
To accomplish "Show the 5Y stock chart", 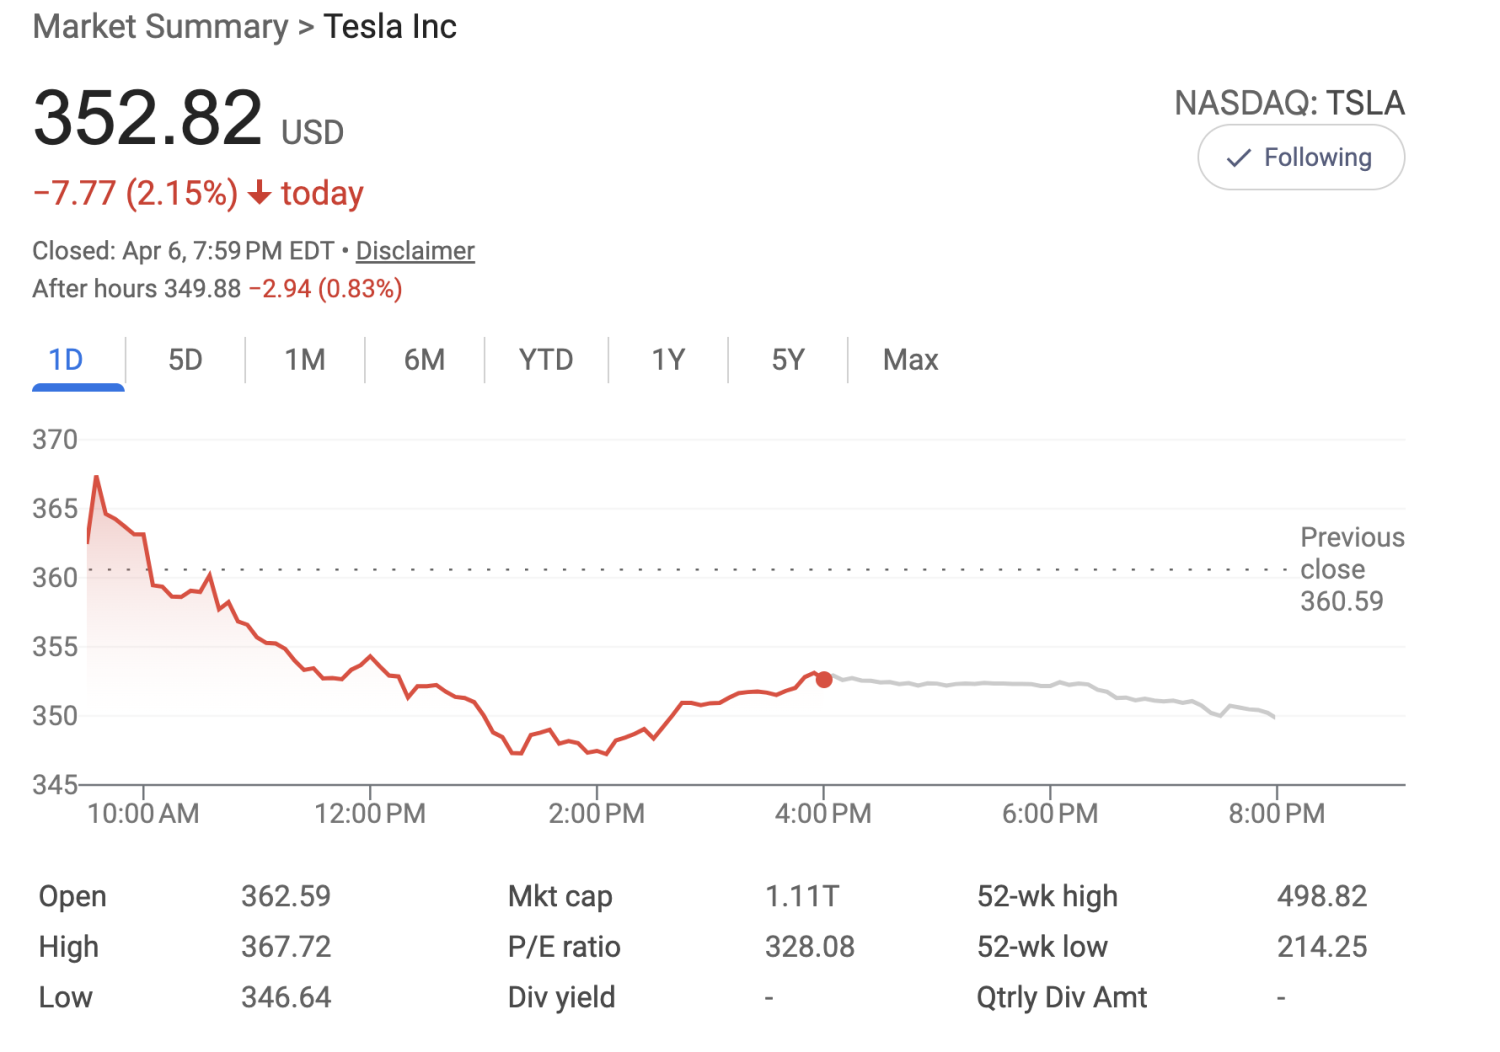I will pos(787,359).
